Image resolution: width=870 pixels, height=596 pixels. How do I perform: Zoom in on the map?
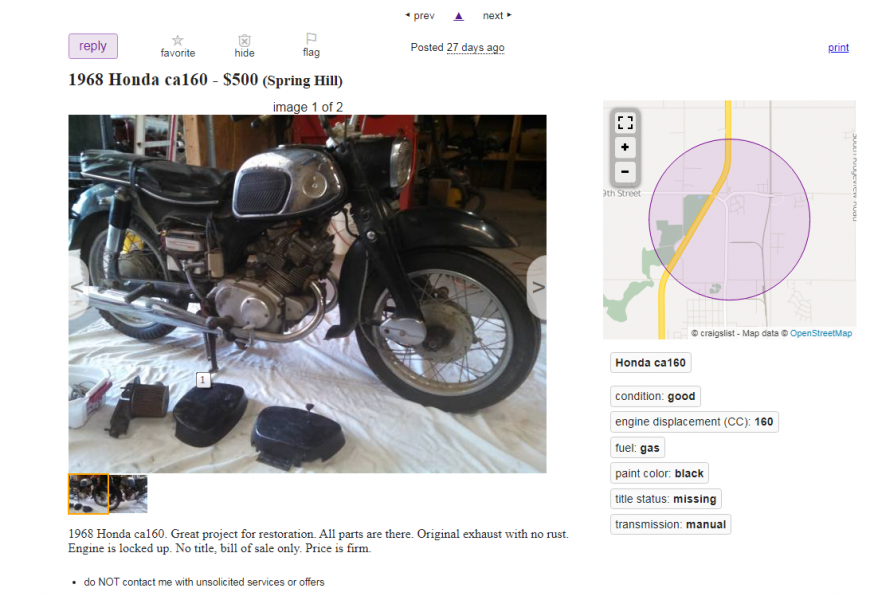625,147
